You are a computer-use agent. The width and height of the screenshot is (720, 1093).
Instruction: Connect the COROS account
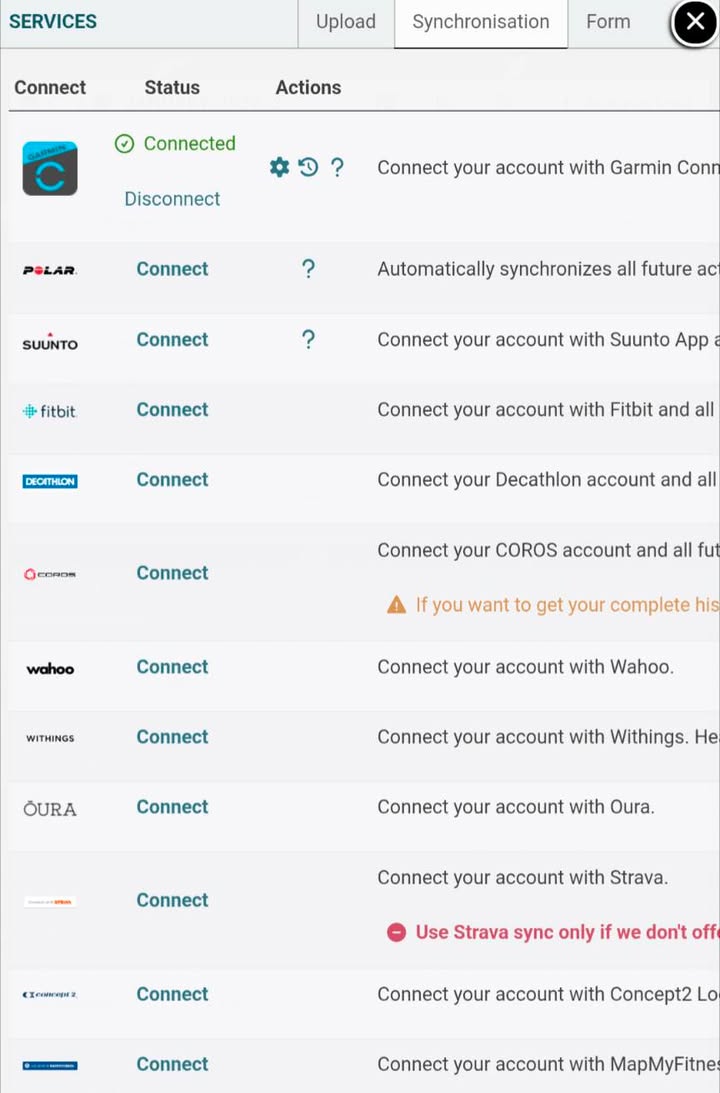(172, 573)
